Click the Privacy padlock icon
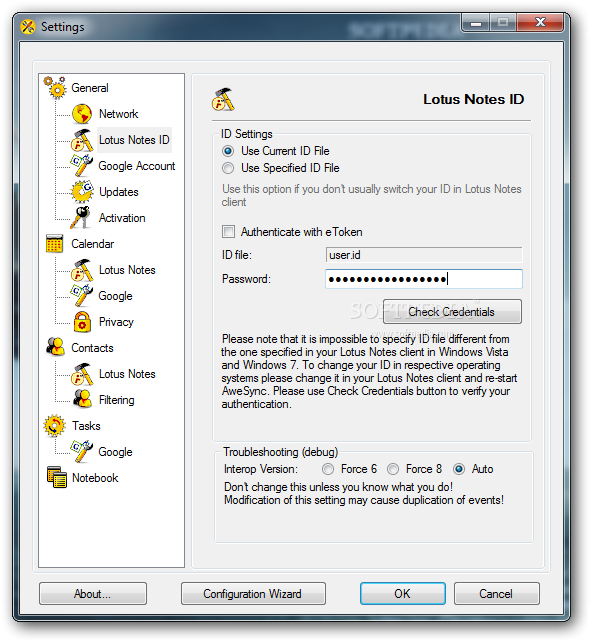The width and height of the screenshot is (591, 642). tap(82, 322)
